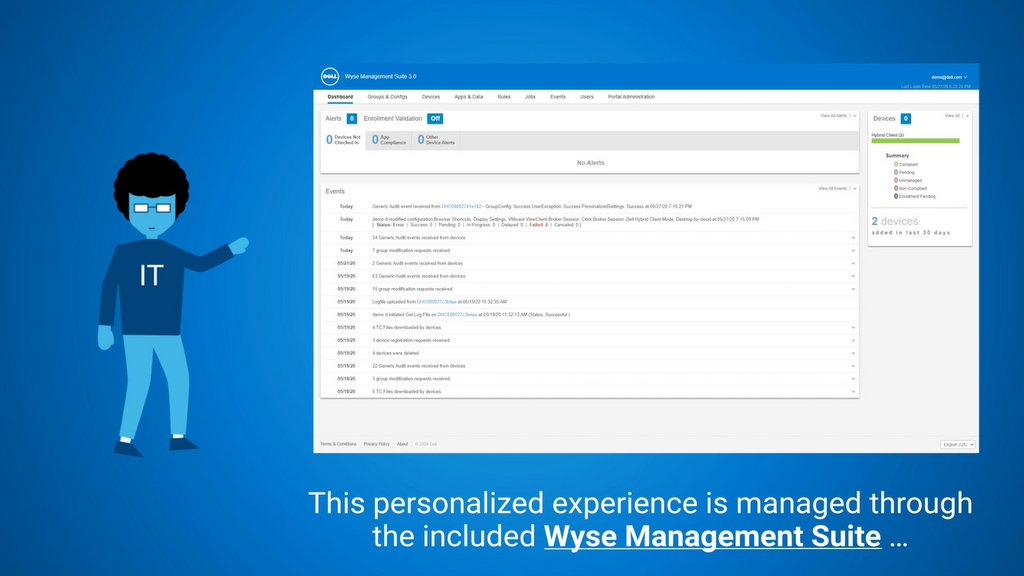Click the Unmanaged status indicator
The width and height of the screenshot is (1024, 576).
(908, 180)
